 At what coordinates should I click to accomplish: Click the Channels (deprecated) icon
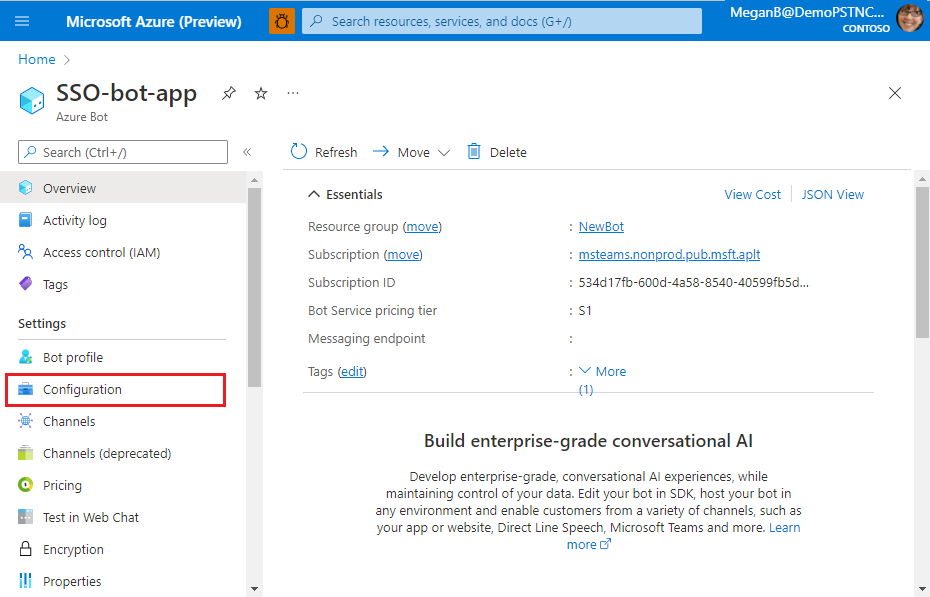(x=26, y=453)
